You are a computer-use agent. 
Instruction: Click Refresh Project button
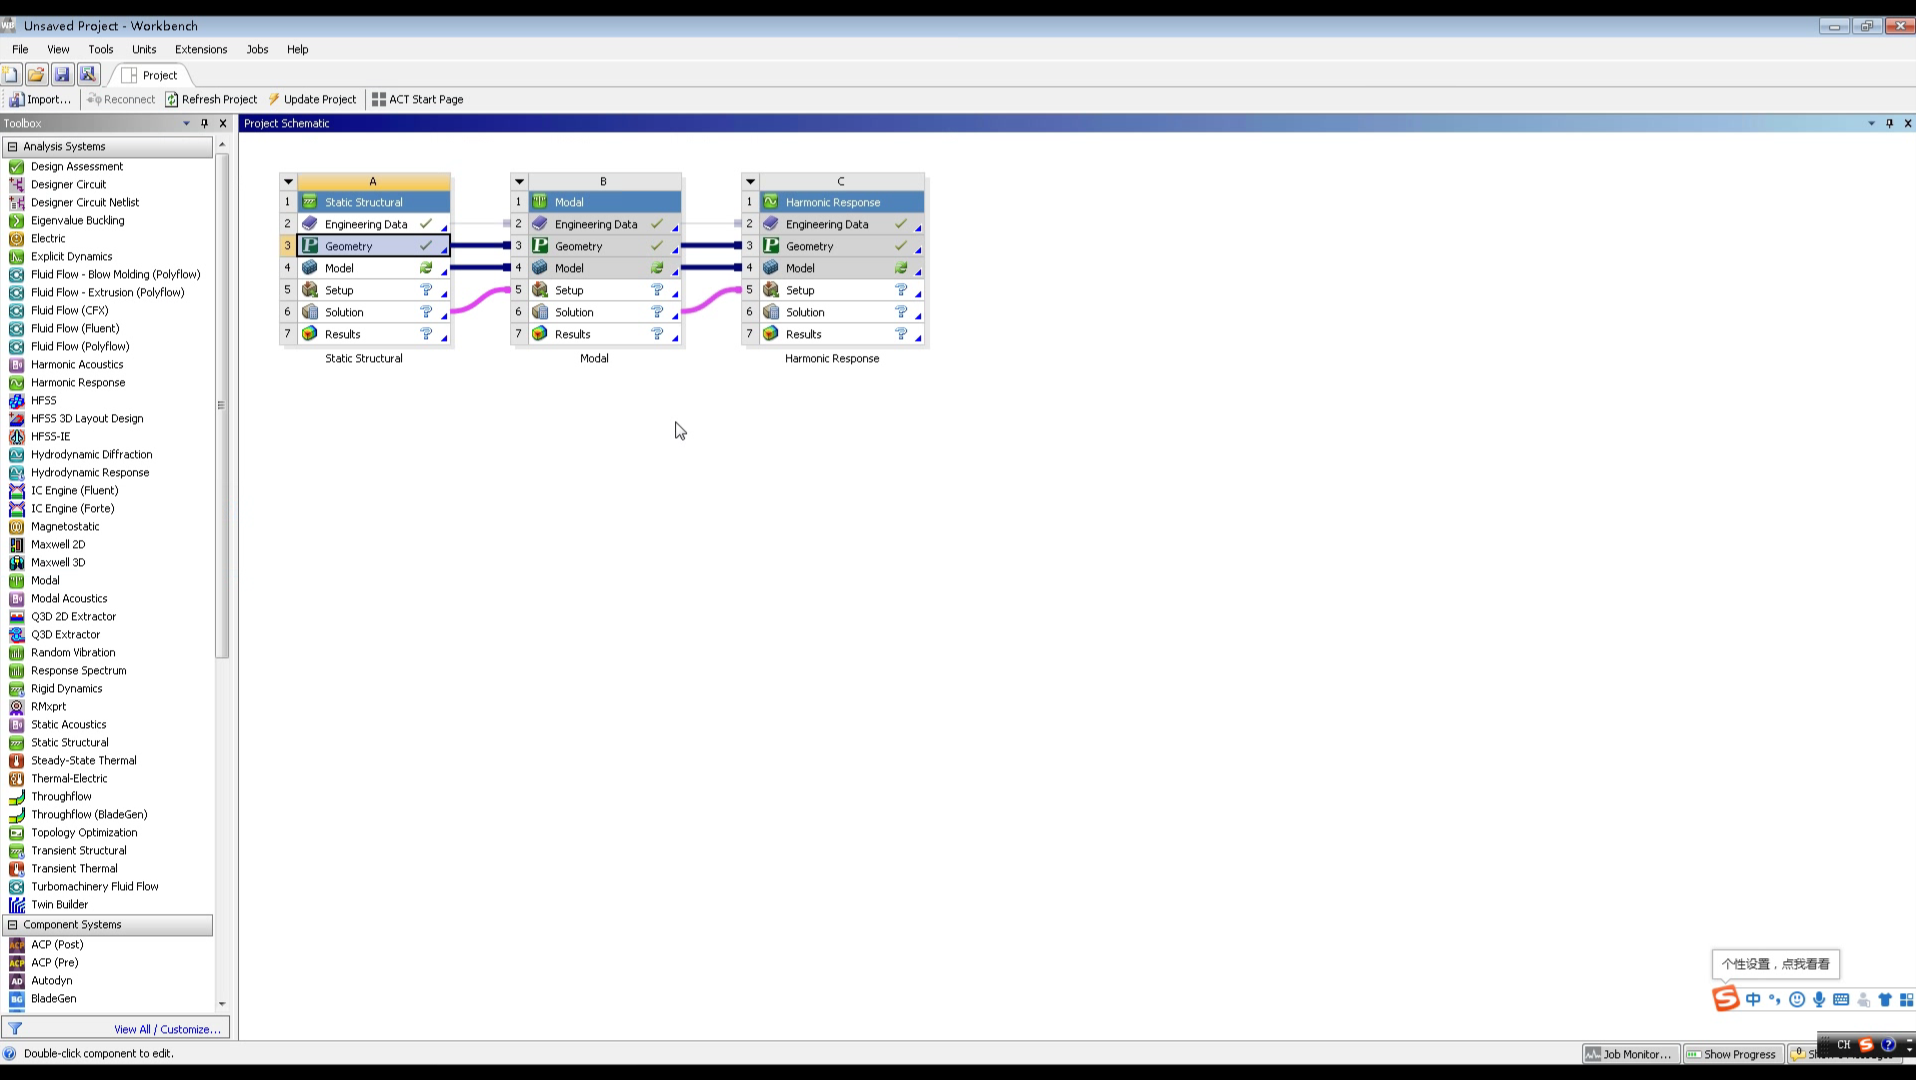pyautogui.click(x=211, y=99)
